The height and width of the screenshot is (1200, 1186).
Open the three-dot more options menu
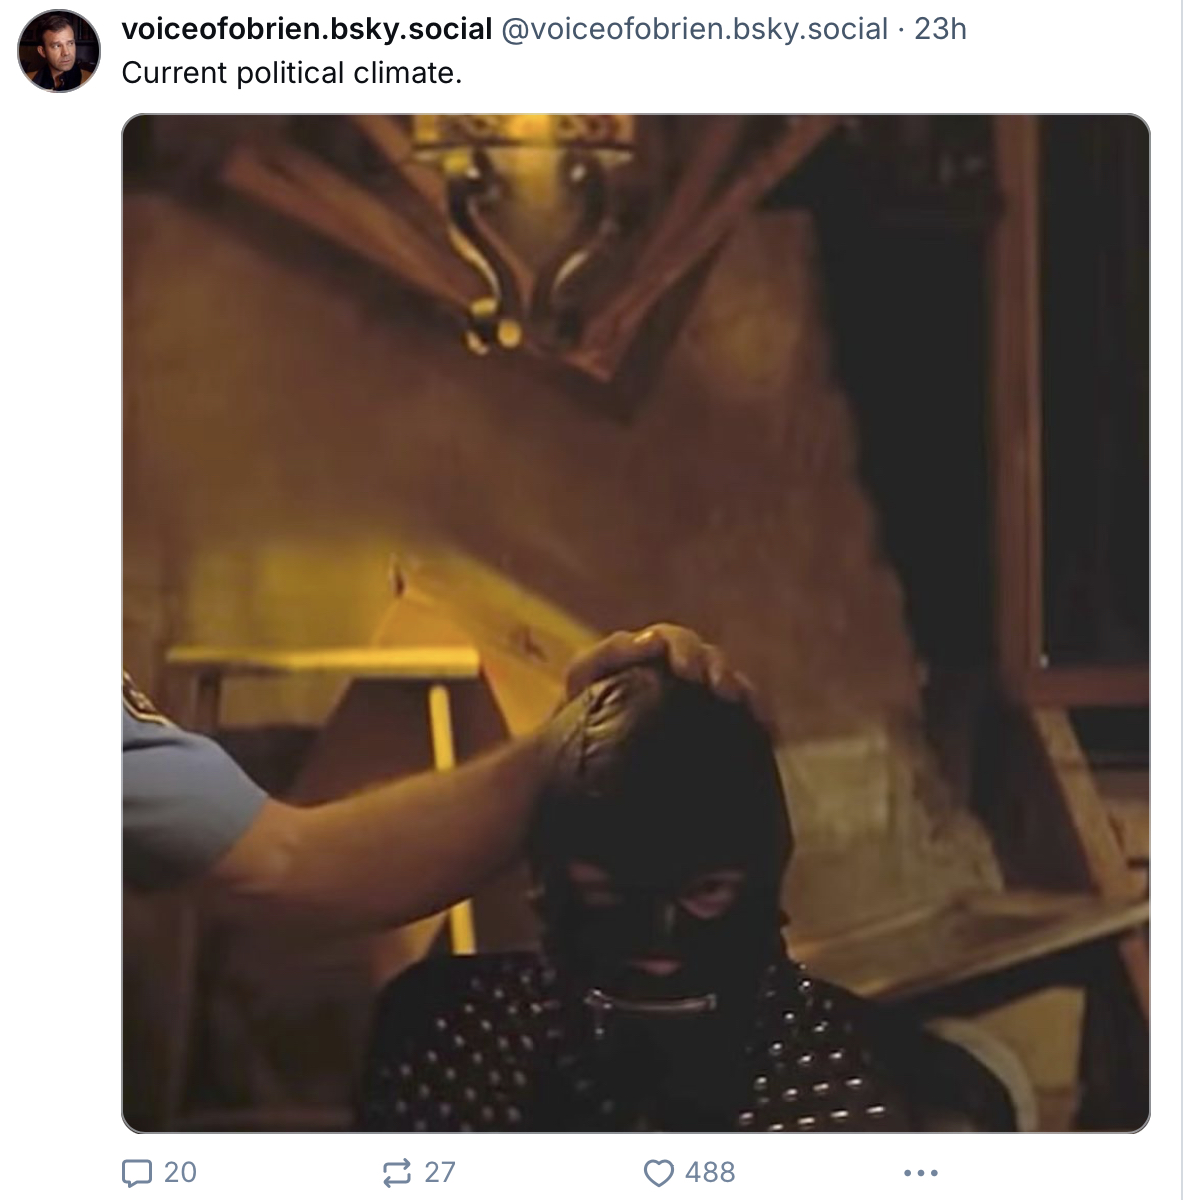click(920, 1172)
